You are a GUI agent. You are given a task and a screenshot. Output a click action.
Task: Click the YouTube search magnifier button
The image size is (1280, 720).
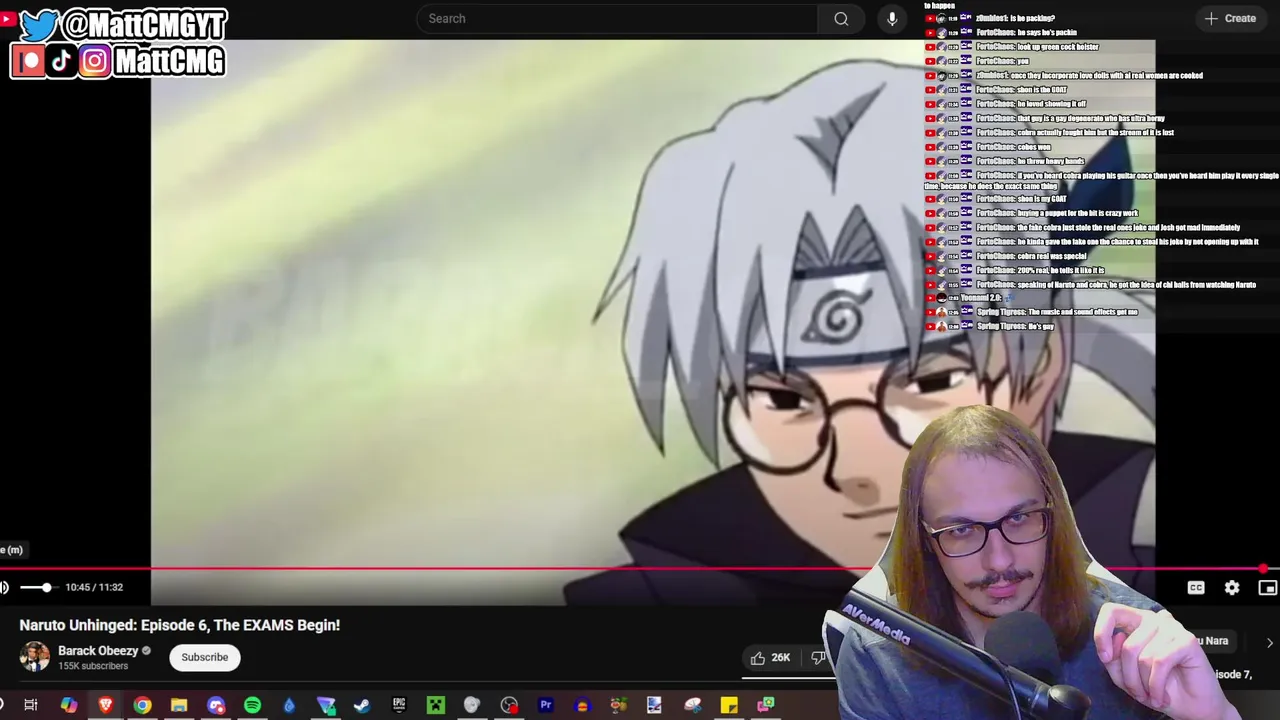tap(841, 18)
